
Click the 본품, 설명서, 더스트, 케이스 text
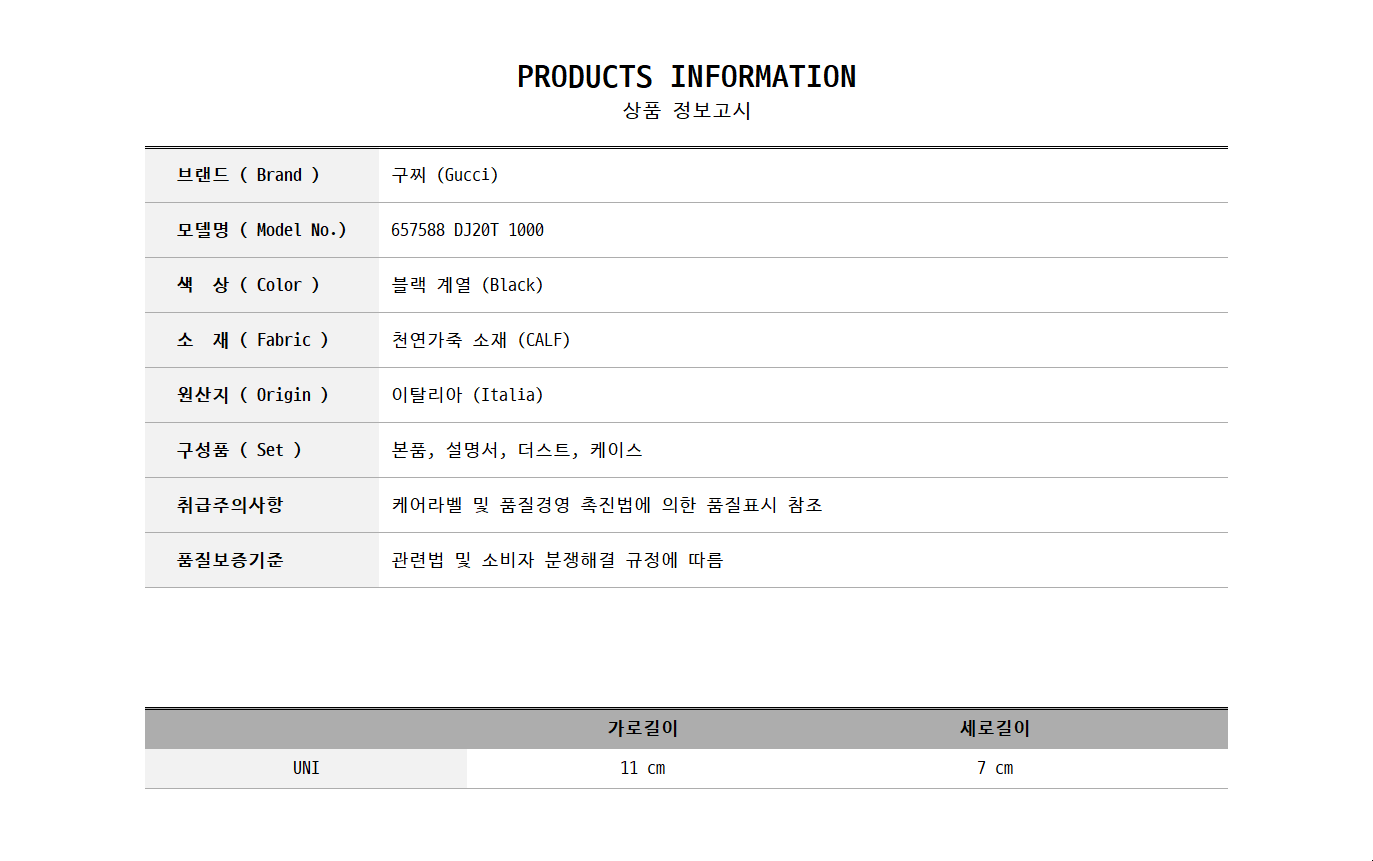tap(517, 450)
